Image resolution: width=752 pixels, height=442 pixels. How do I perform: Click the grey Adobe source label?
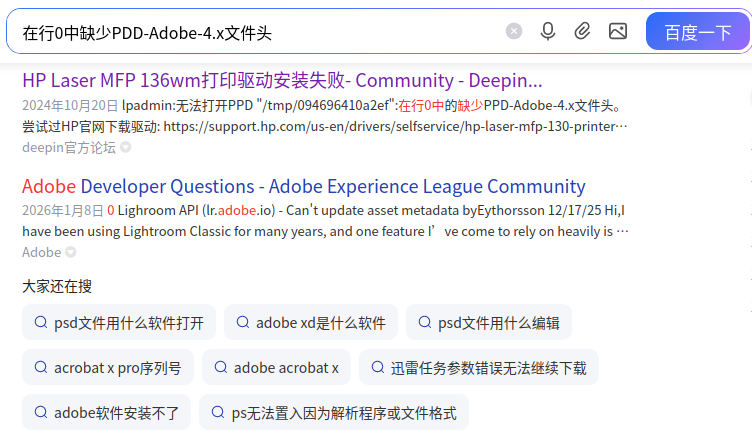(x=42, y=252)
